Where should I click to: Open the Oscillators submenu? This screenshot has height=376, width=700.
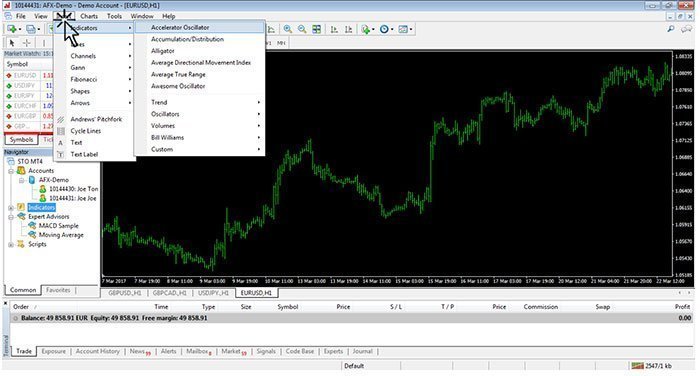pos(199,114)
